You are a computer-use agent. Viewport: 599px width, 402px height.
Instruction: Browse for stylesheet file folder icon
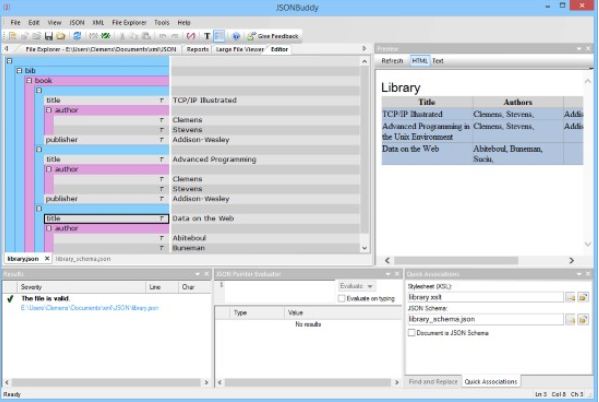(x=583, y=297)
